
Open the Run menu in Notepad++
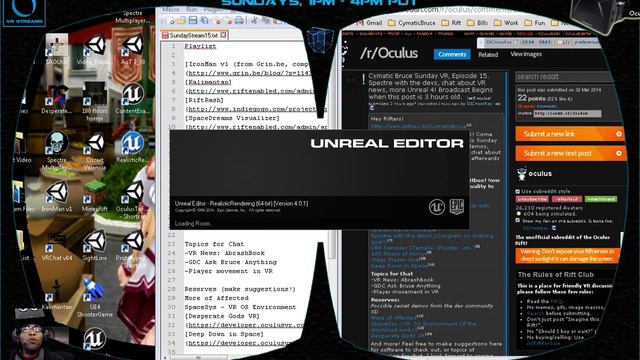[x=192, y=9]
